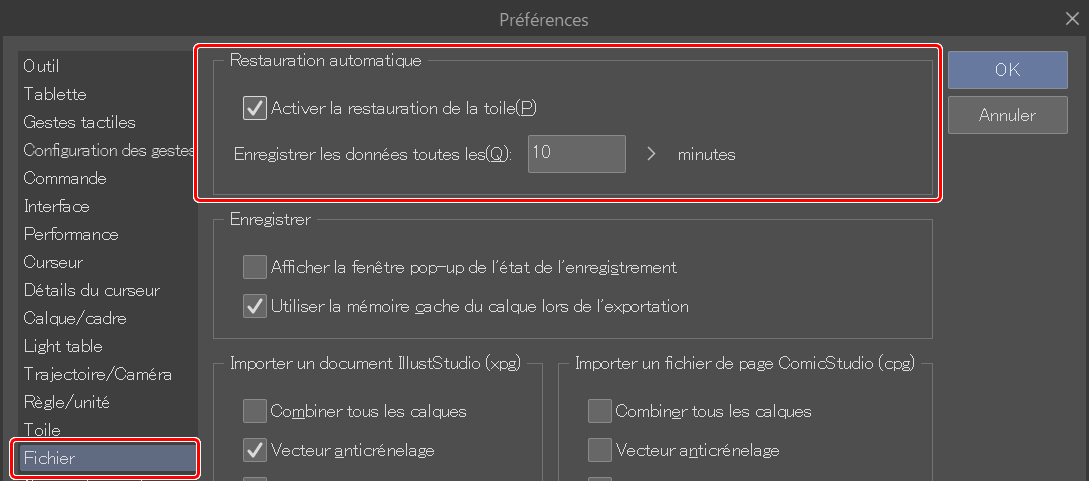
Task: Select Light table in sidebar
Action: point(63,346)
